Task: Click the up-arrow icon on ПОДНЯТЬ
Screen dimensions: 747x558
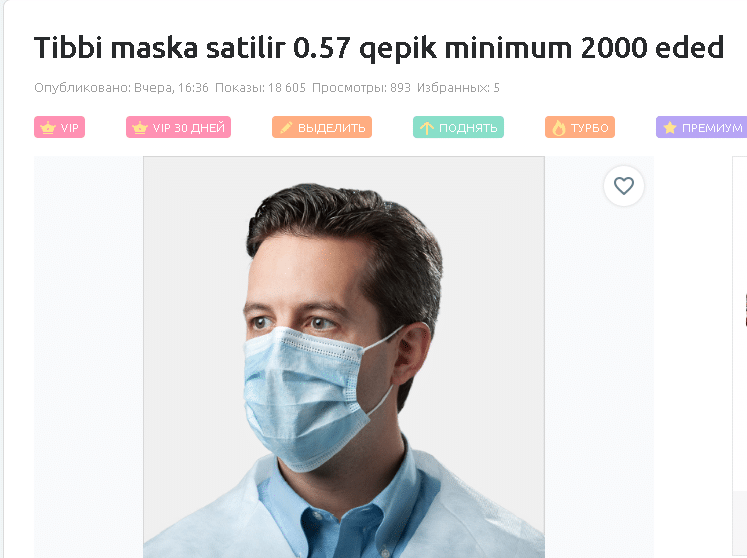Action: click(426, 128)
